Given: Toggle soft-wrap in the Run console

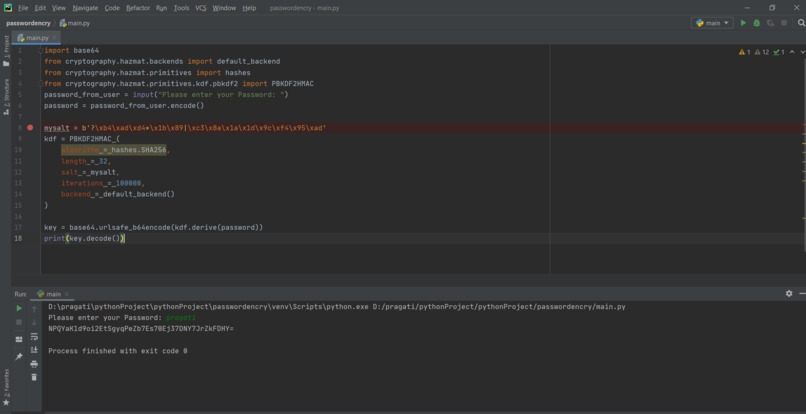Looking at the screenshot, I should (34, 336).
